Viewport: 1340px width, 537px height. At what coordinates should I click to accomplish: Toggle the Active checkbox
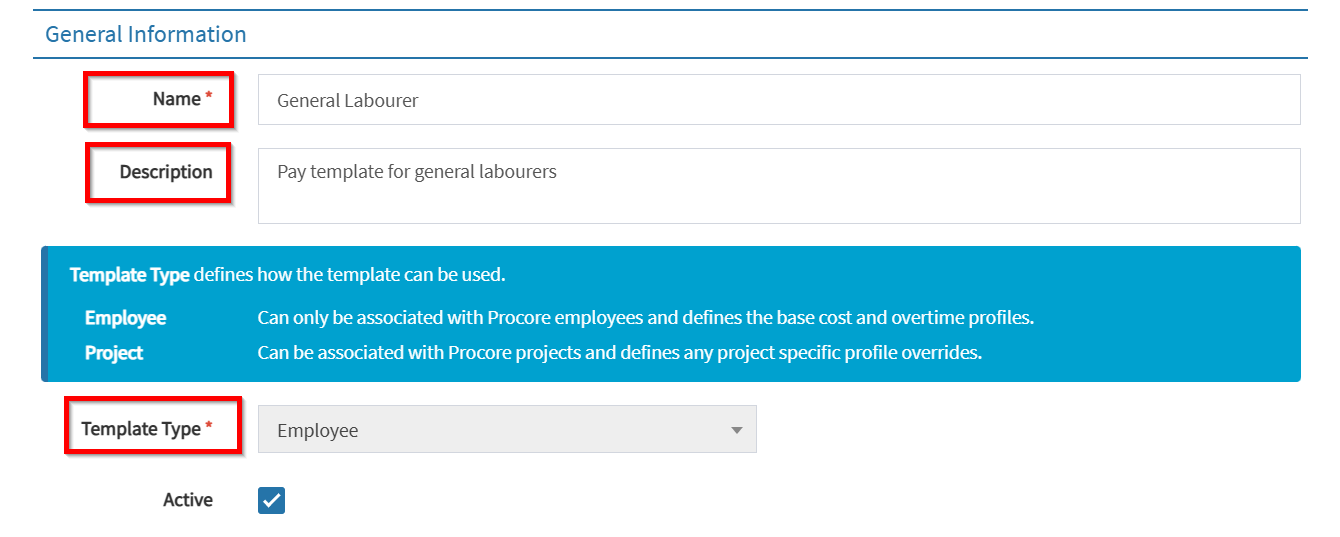point(271,500)
